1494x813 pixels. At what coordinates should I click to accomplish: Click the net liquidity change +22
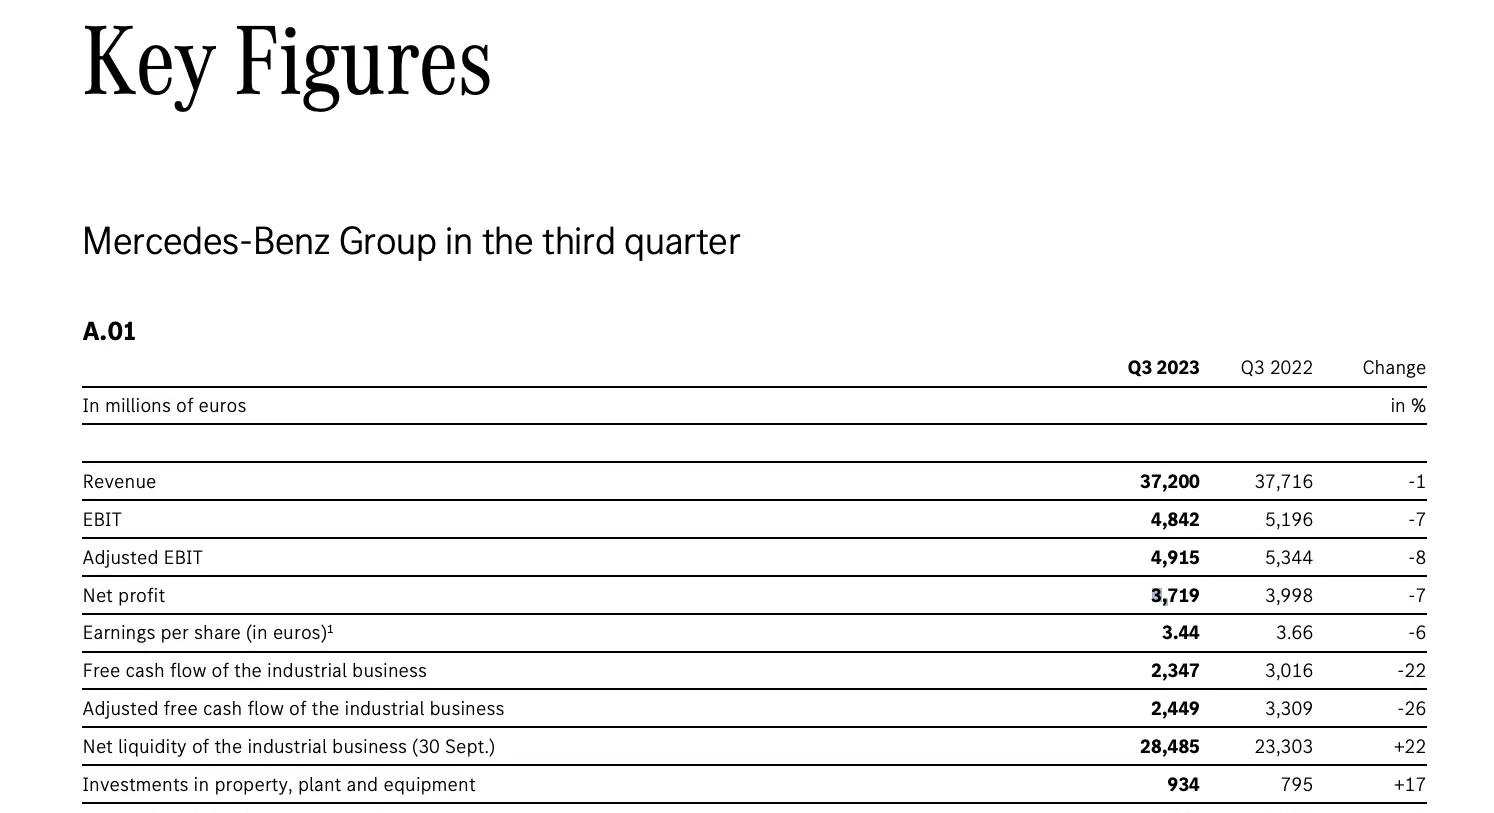[1409, 747]
